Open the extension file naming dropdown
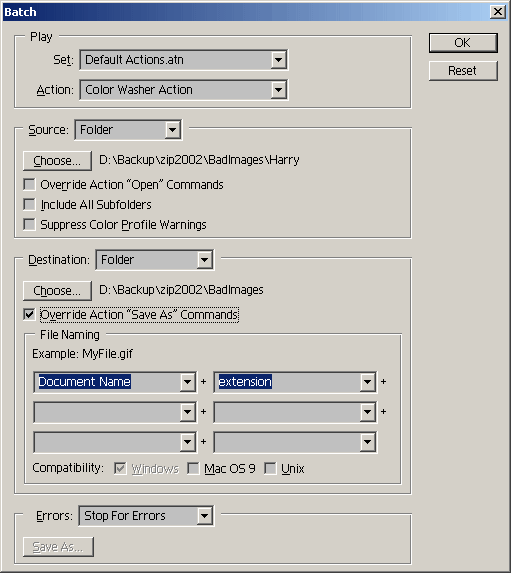The image size is (511, 573). point(295,382)
